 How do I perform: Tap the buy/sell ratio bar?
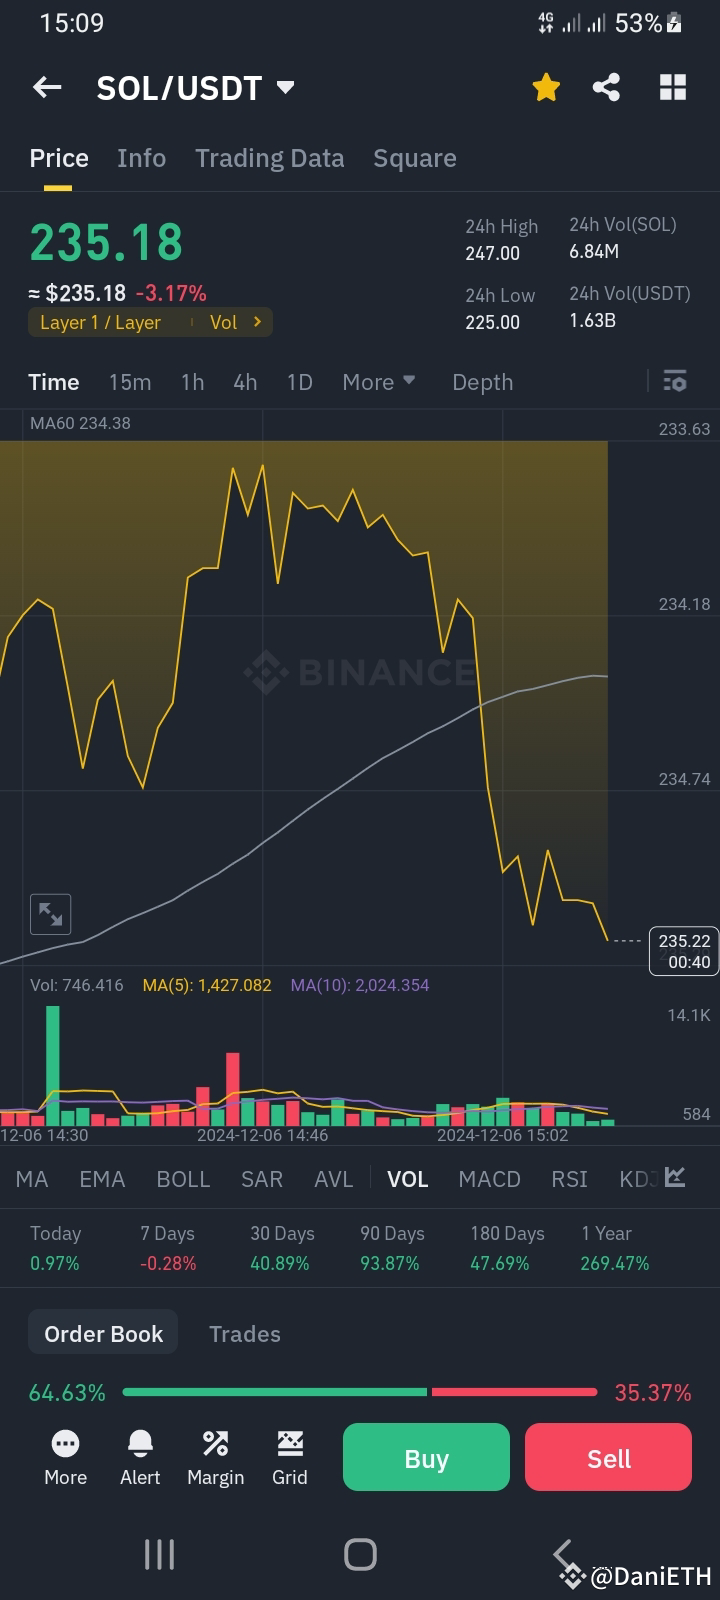click(x=360, y=1391)
